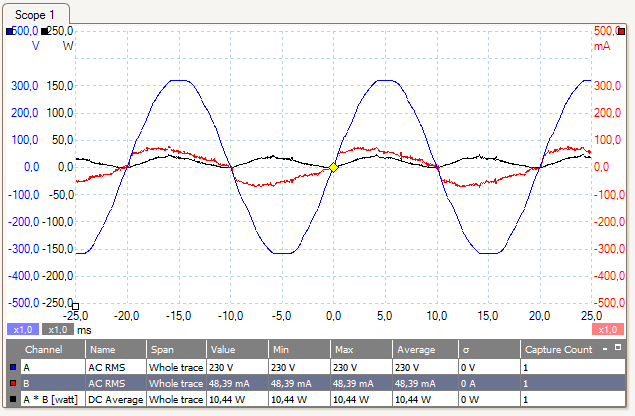Click the Capture Count column header
635x416 pixels.
coord(555,350)
